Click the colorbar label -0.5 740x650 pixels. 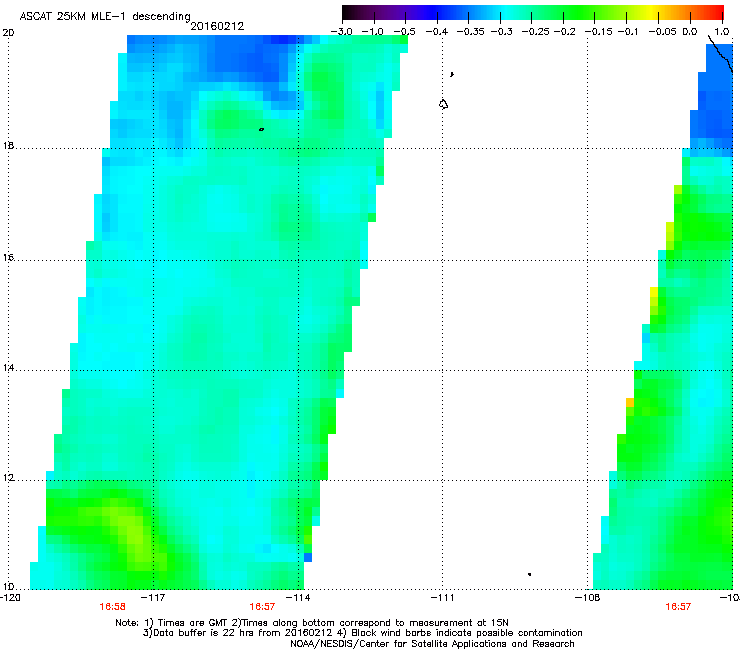[404, 32]
